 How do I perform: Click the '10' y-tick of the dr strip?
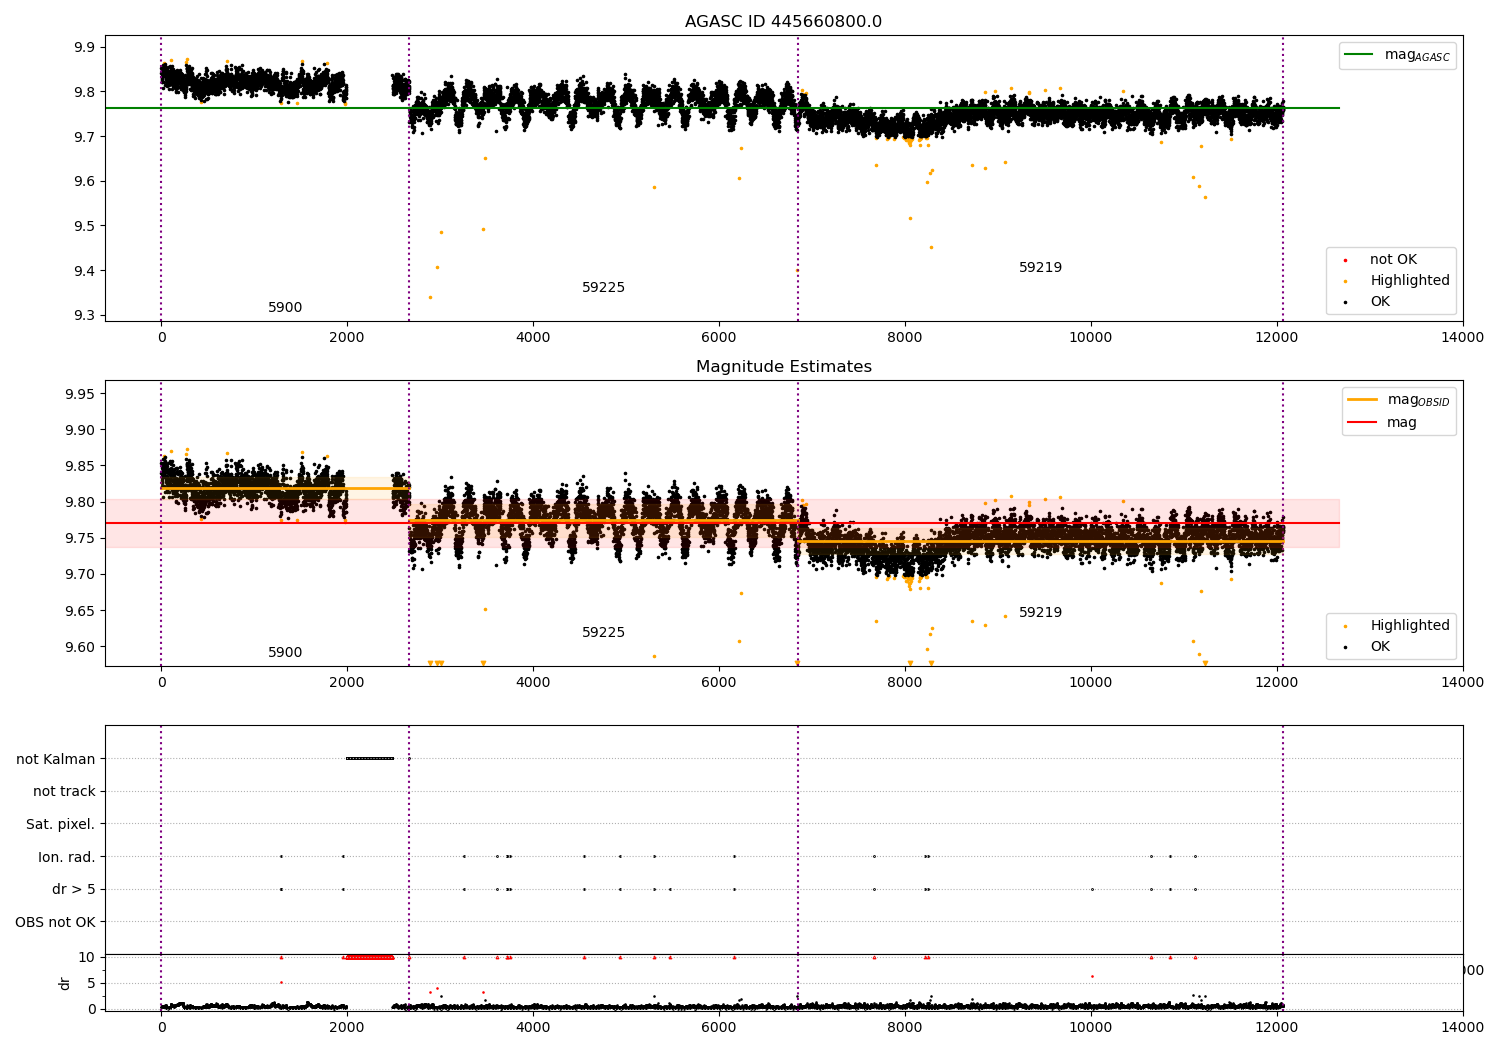coord(87,957)
